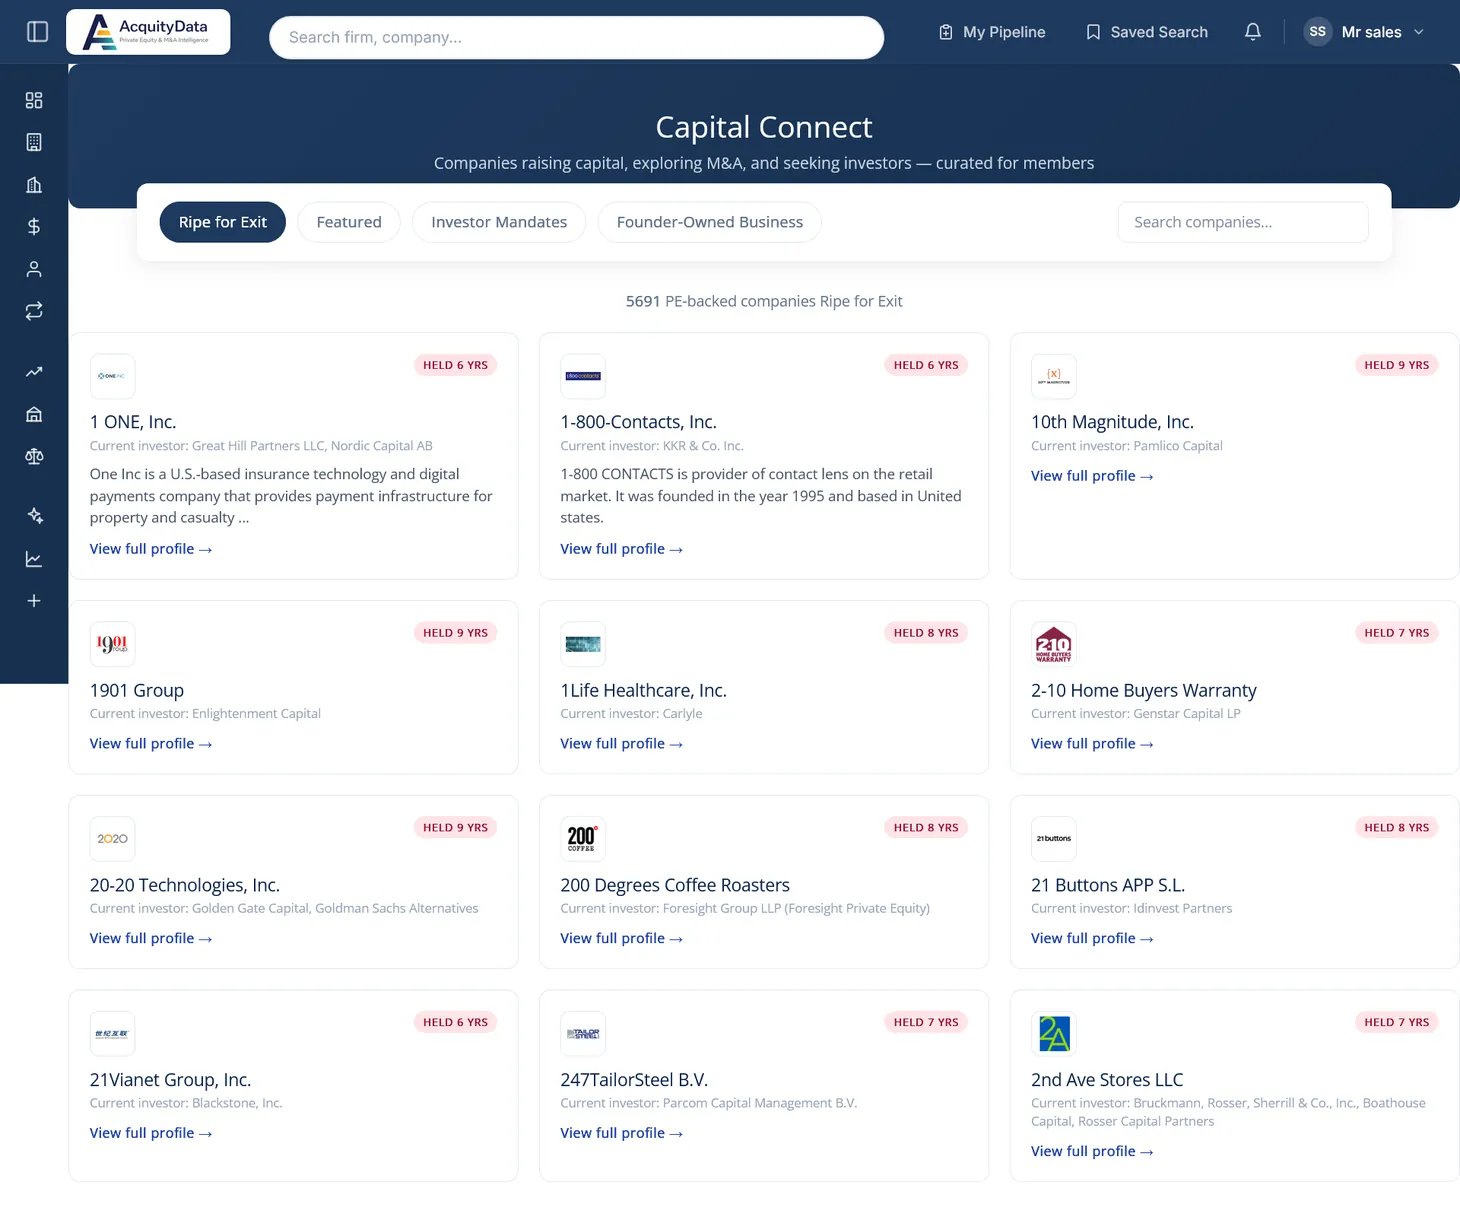Open the bank firms icon in sidebar
This screenshot has height=1217, width=1460.
coord(34,185)
